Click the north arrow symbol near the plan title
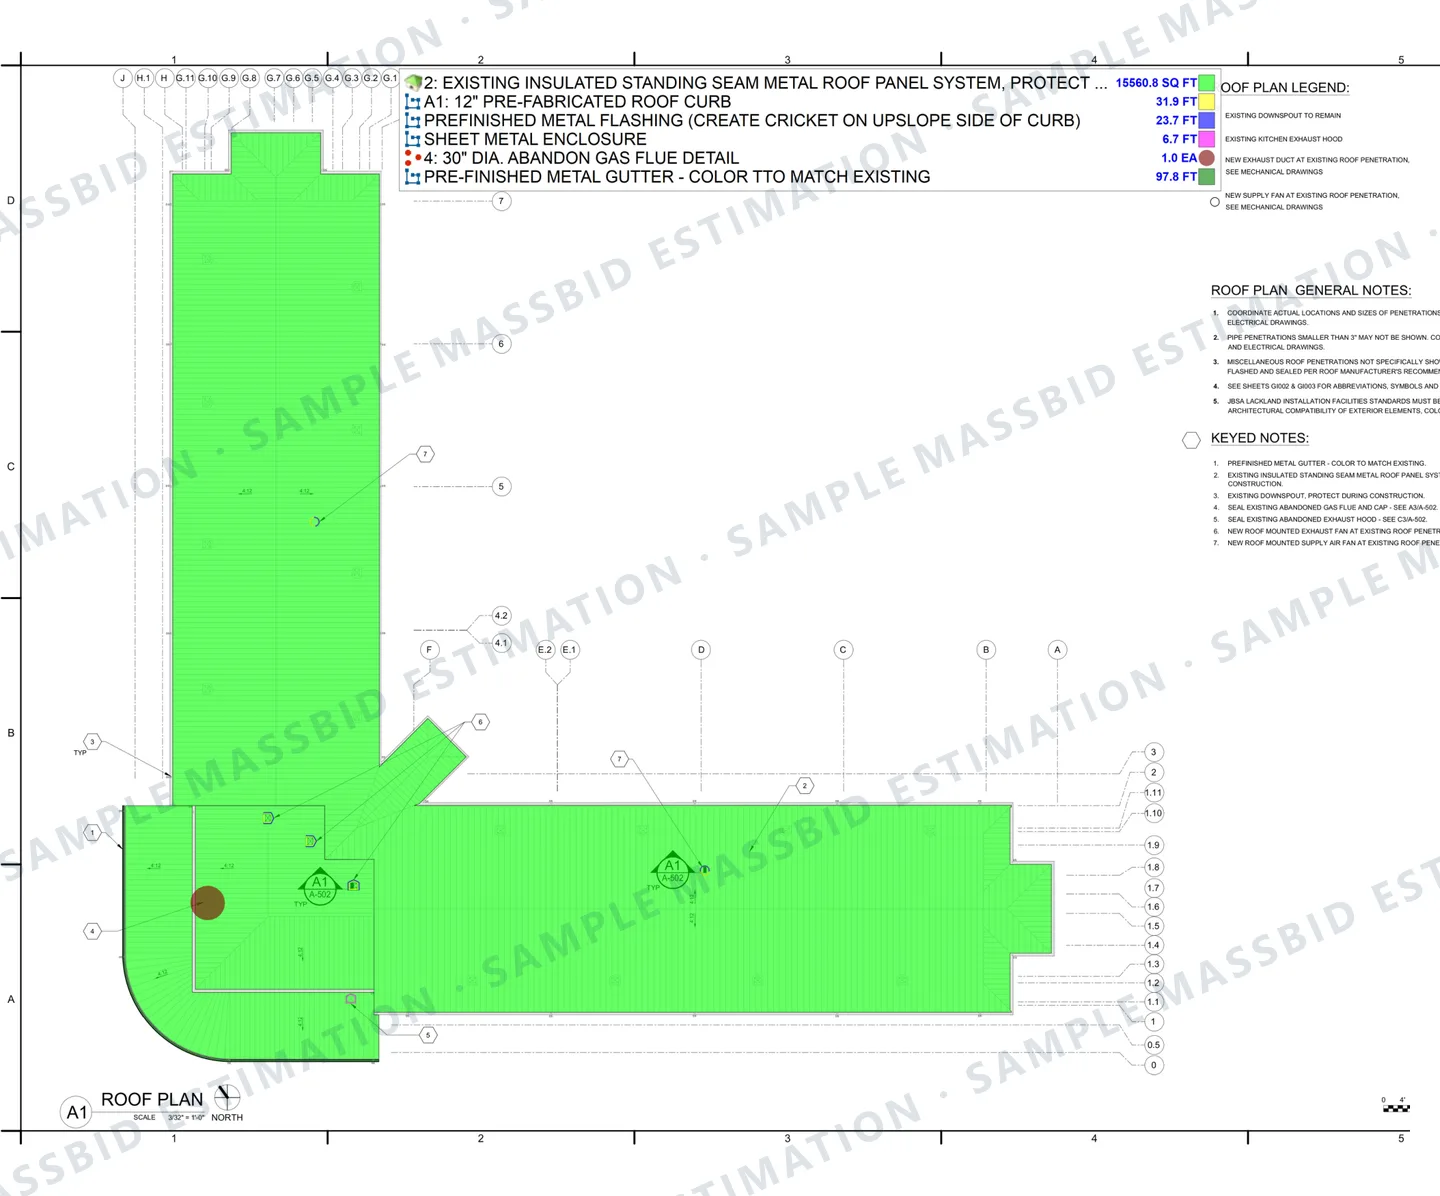The width and height of the screenshot is (1440, 1196). coord(227,1096)
